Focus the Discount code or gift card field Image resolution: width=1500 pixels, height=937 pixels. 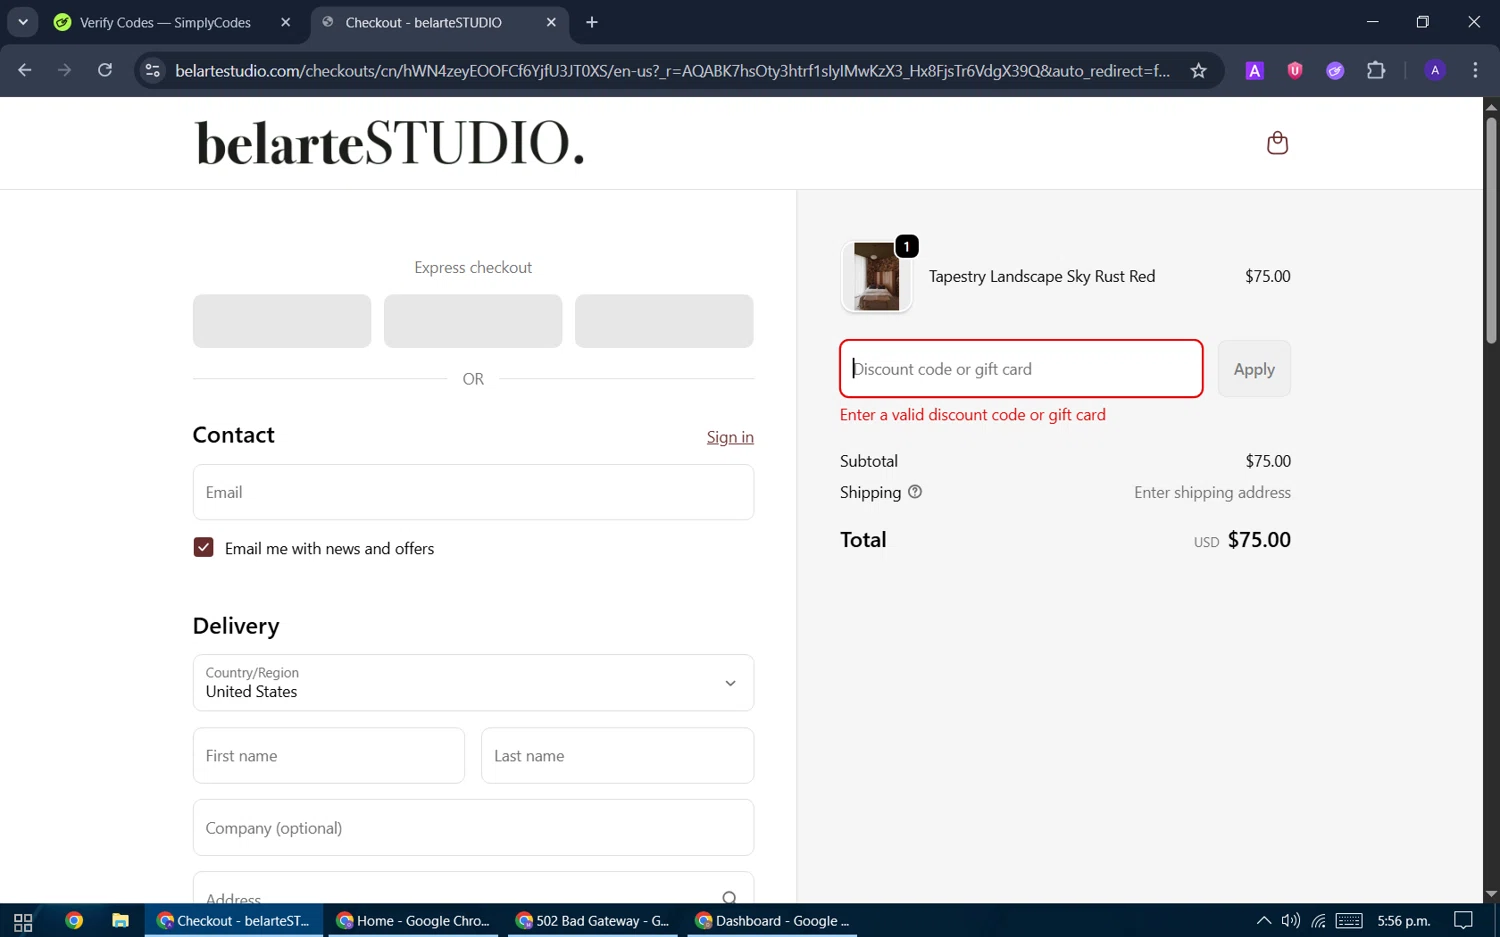point(1021,369)
